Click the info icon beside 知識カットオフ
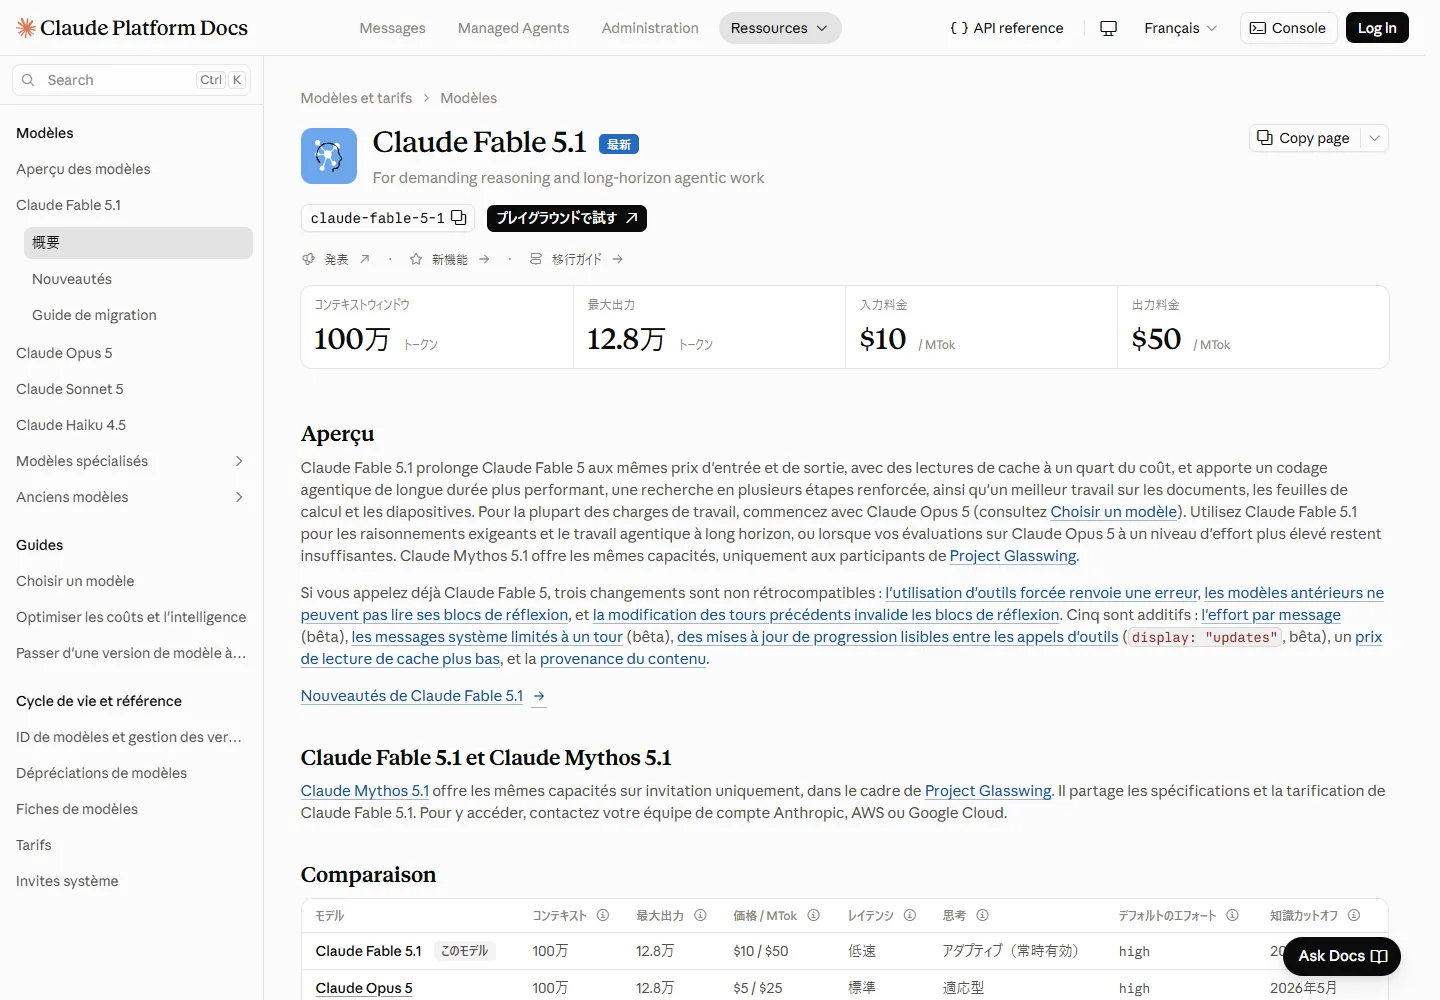1440x1000 pixels. tap(1354, 915)
